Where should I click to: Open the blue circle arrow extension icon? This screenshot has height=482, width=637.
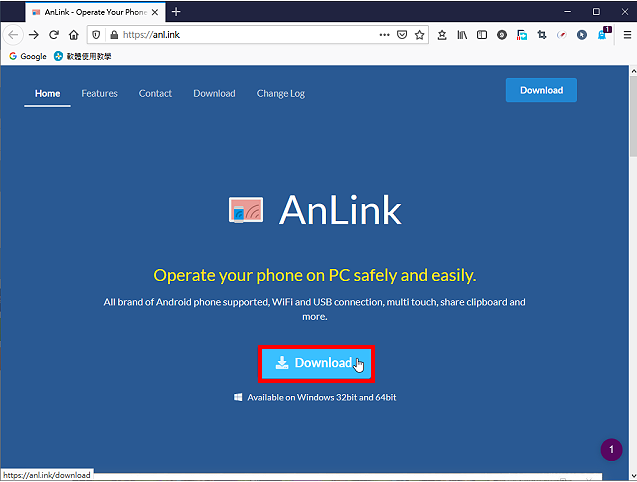click(x=582, y=35)
